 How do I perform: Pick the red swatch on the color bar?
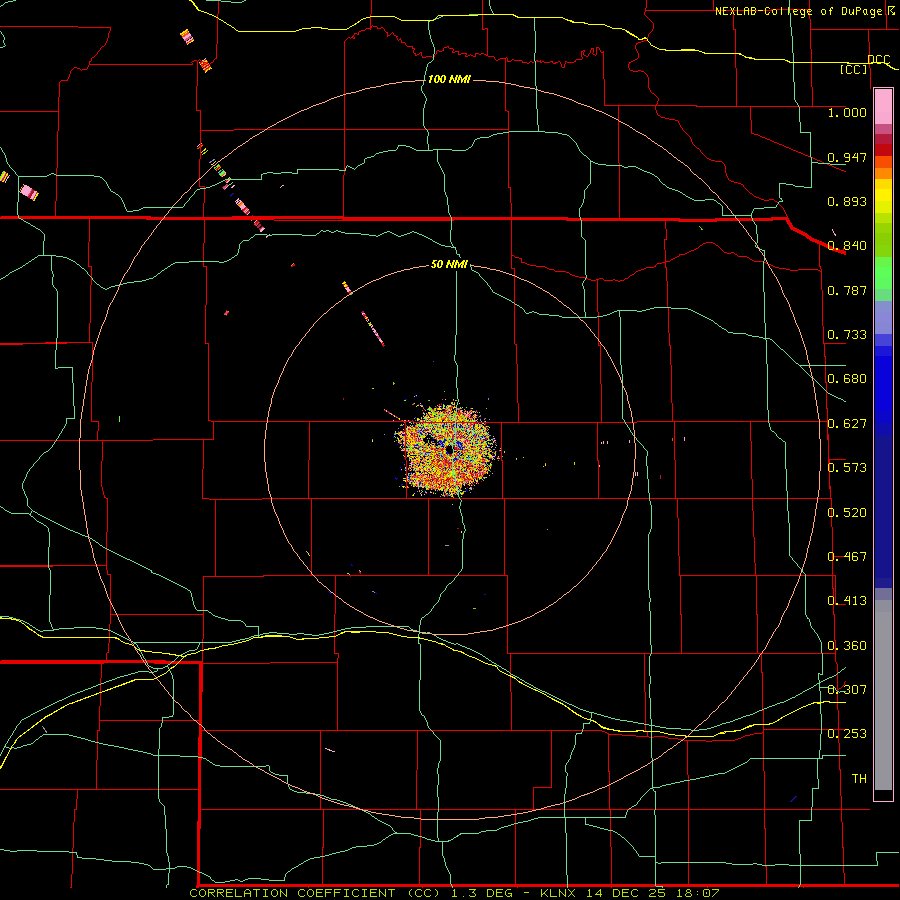[x=883, y=150]
